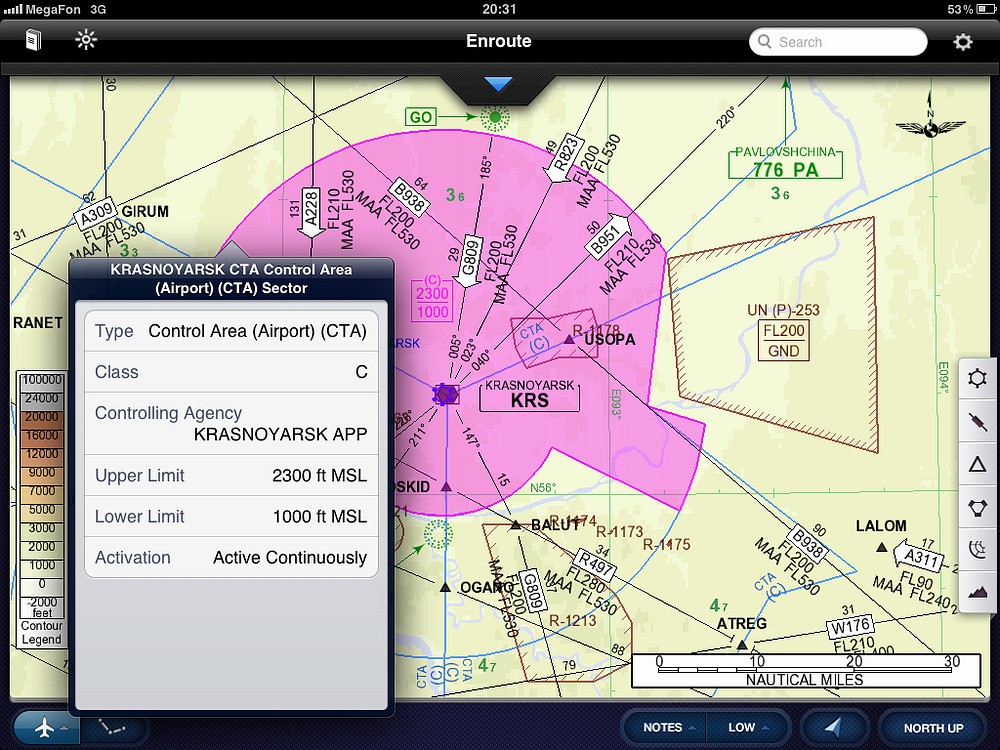Toggle the airports layer icon
This screenshot has height=750, width=1000.
coord(977,378)
